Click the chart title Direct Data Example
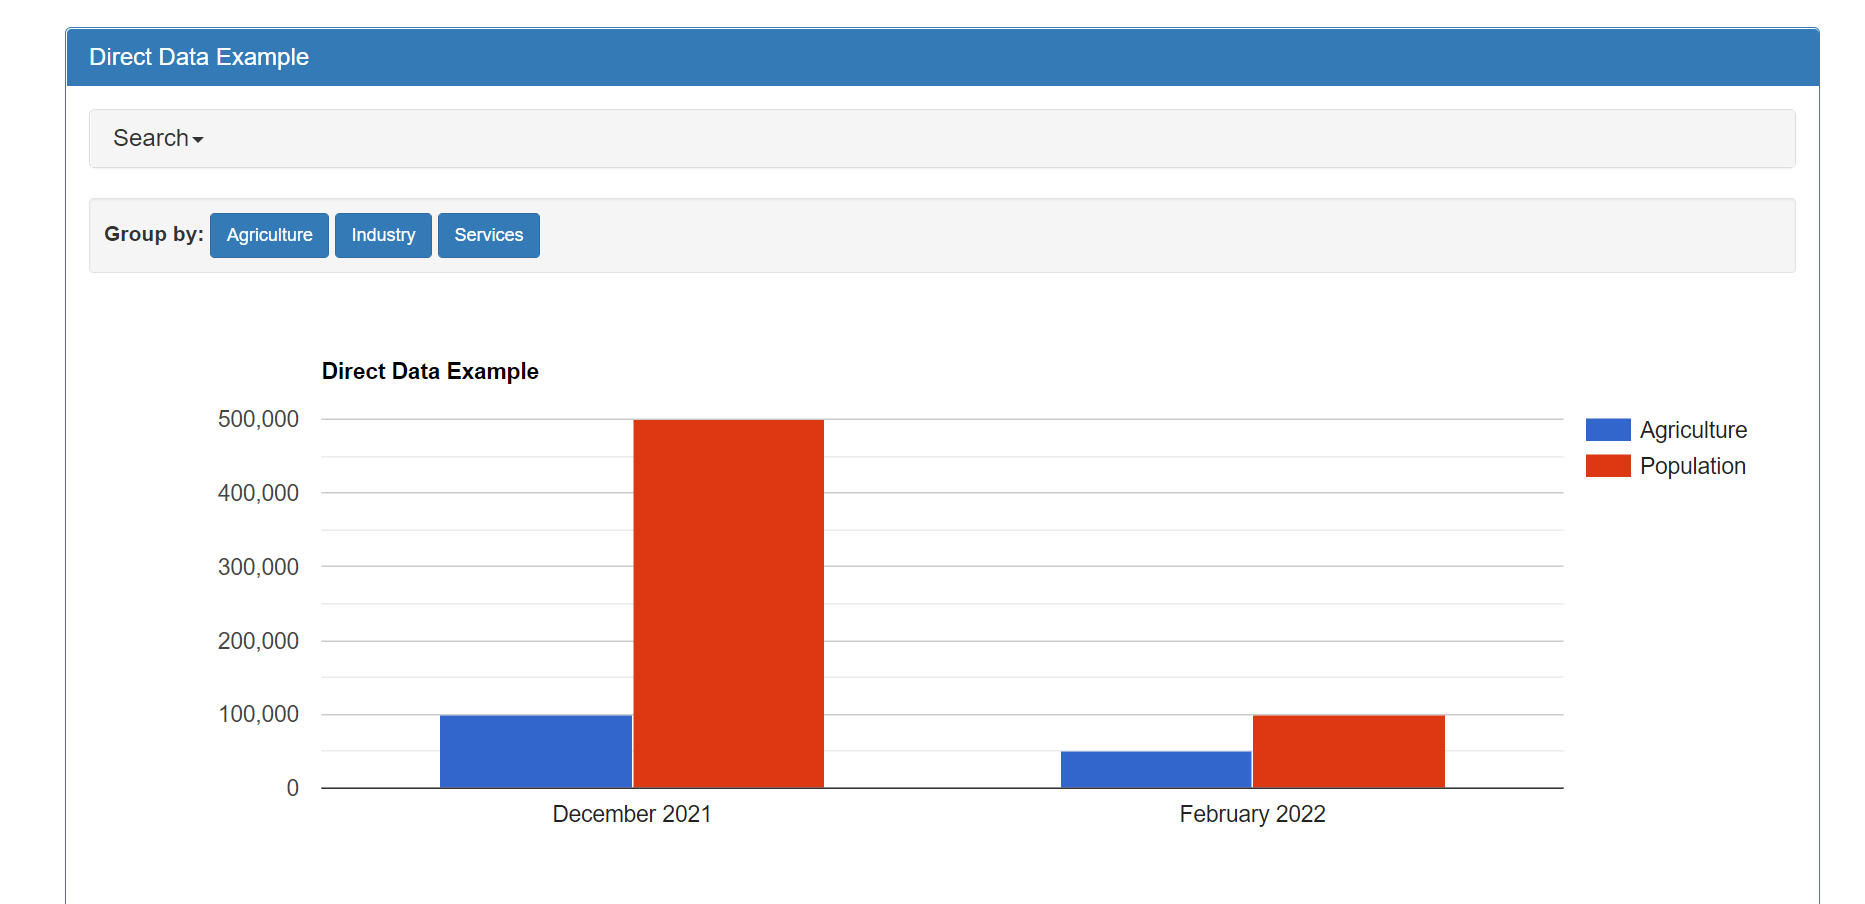Image resolution: width=1865 pixels, height=904 pixels. [x=430, y=371]
